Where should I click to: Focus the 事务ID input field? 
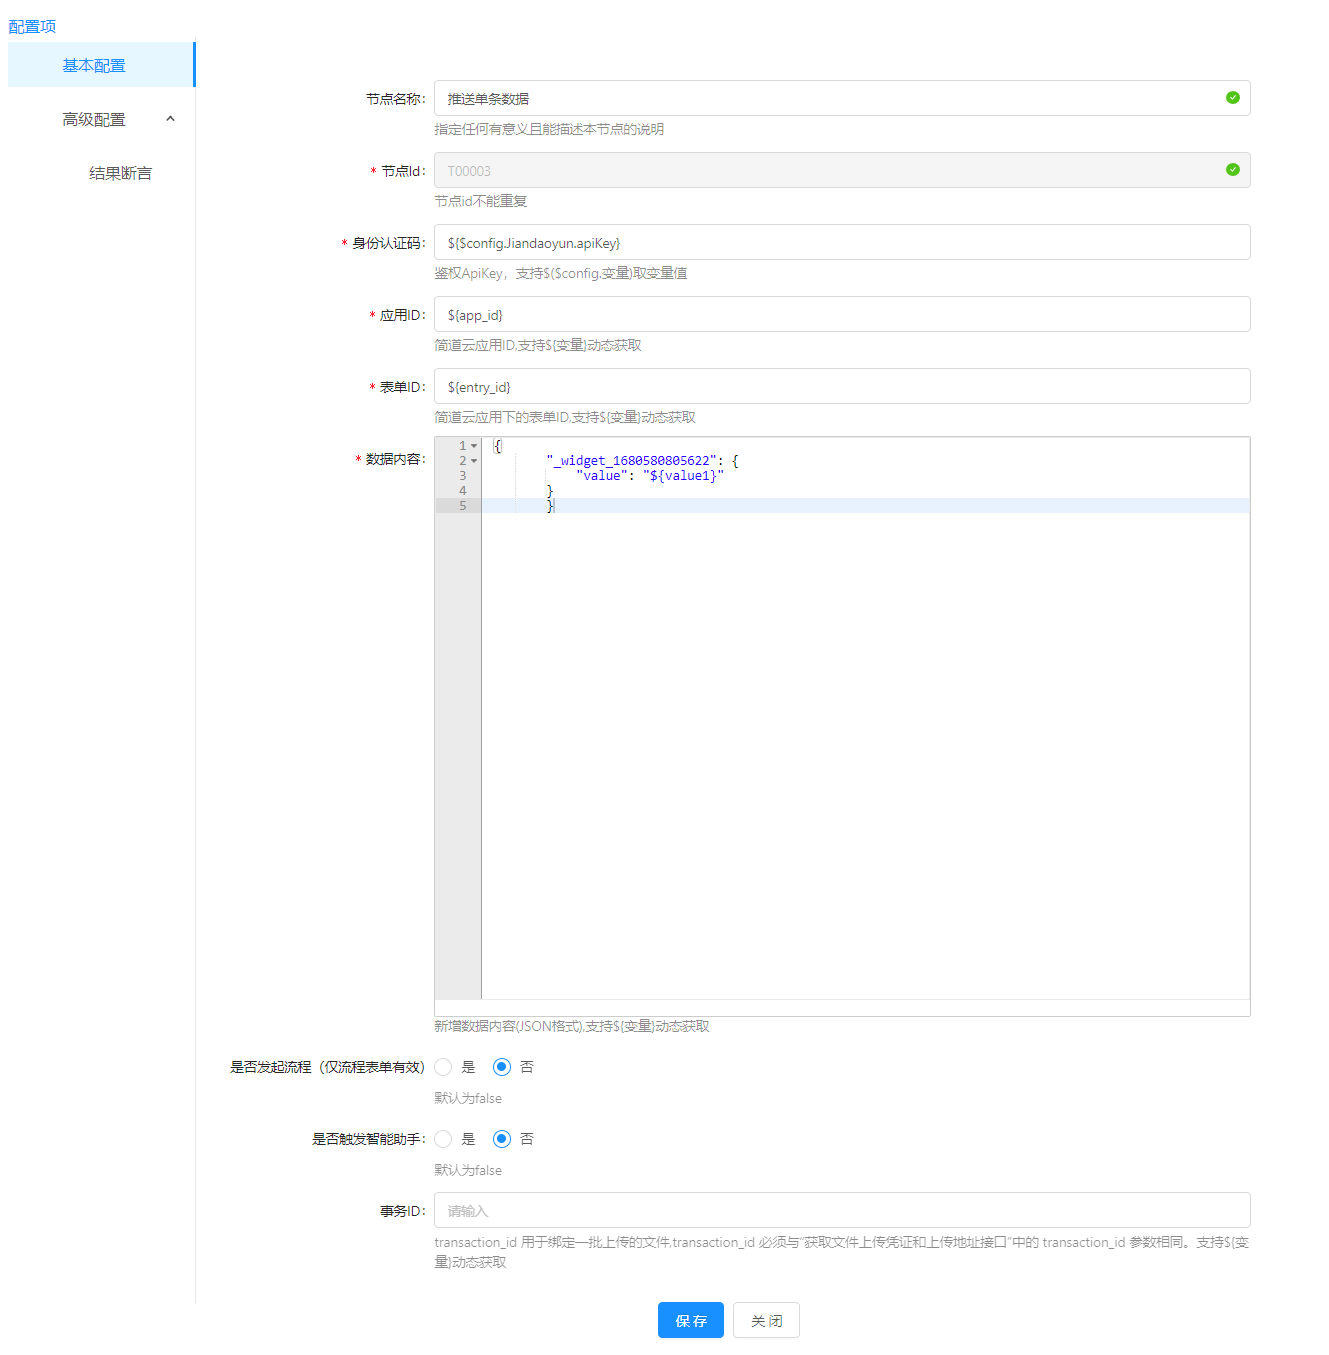(842, 1210)
